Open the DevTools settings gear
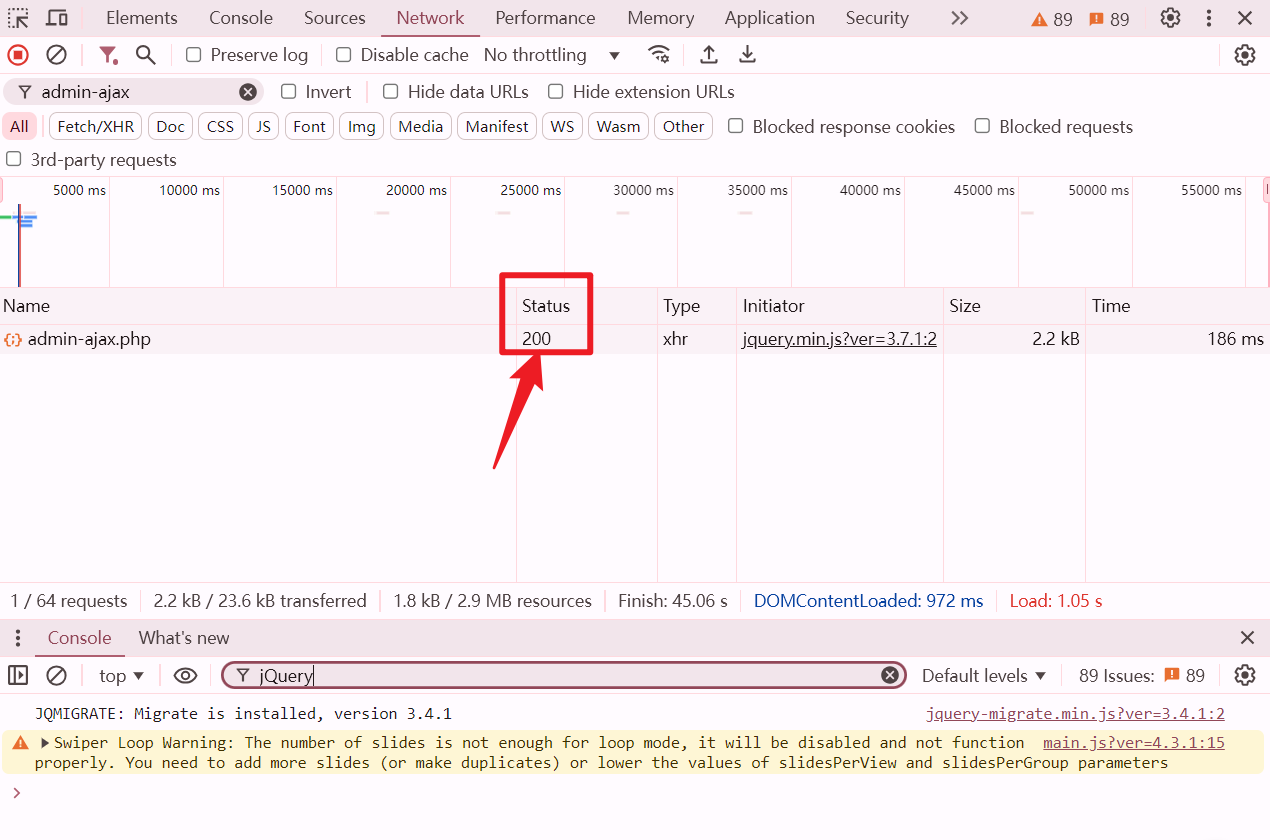The height and width of the screenshot is (840, 1270). click(1170, 17)
